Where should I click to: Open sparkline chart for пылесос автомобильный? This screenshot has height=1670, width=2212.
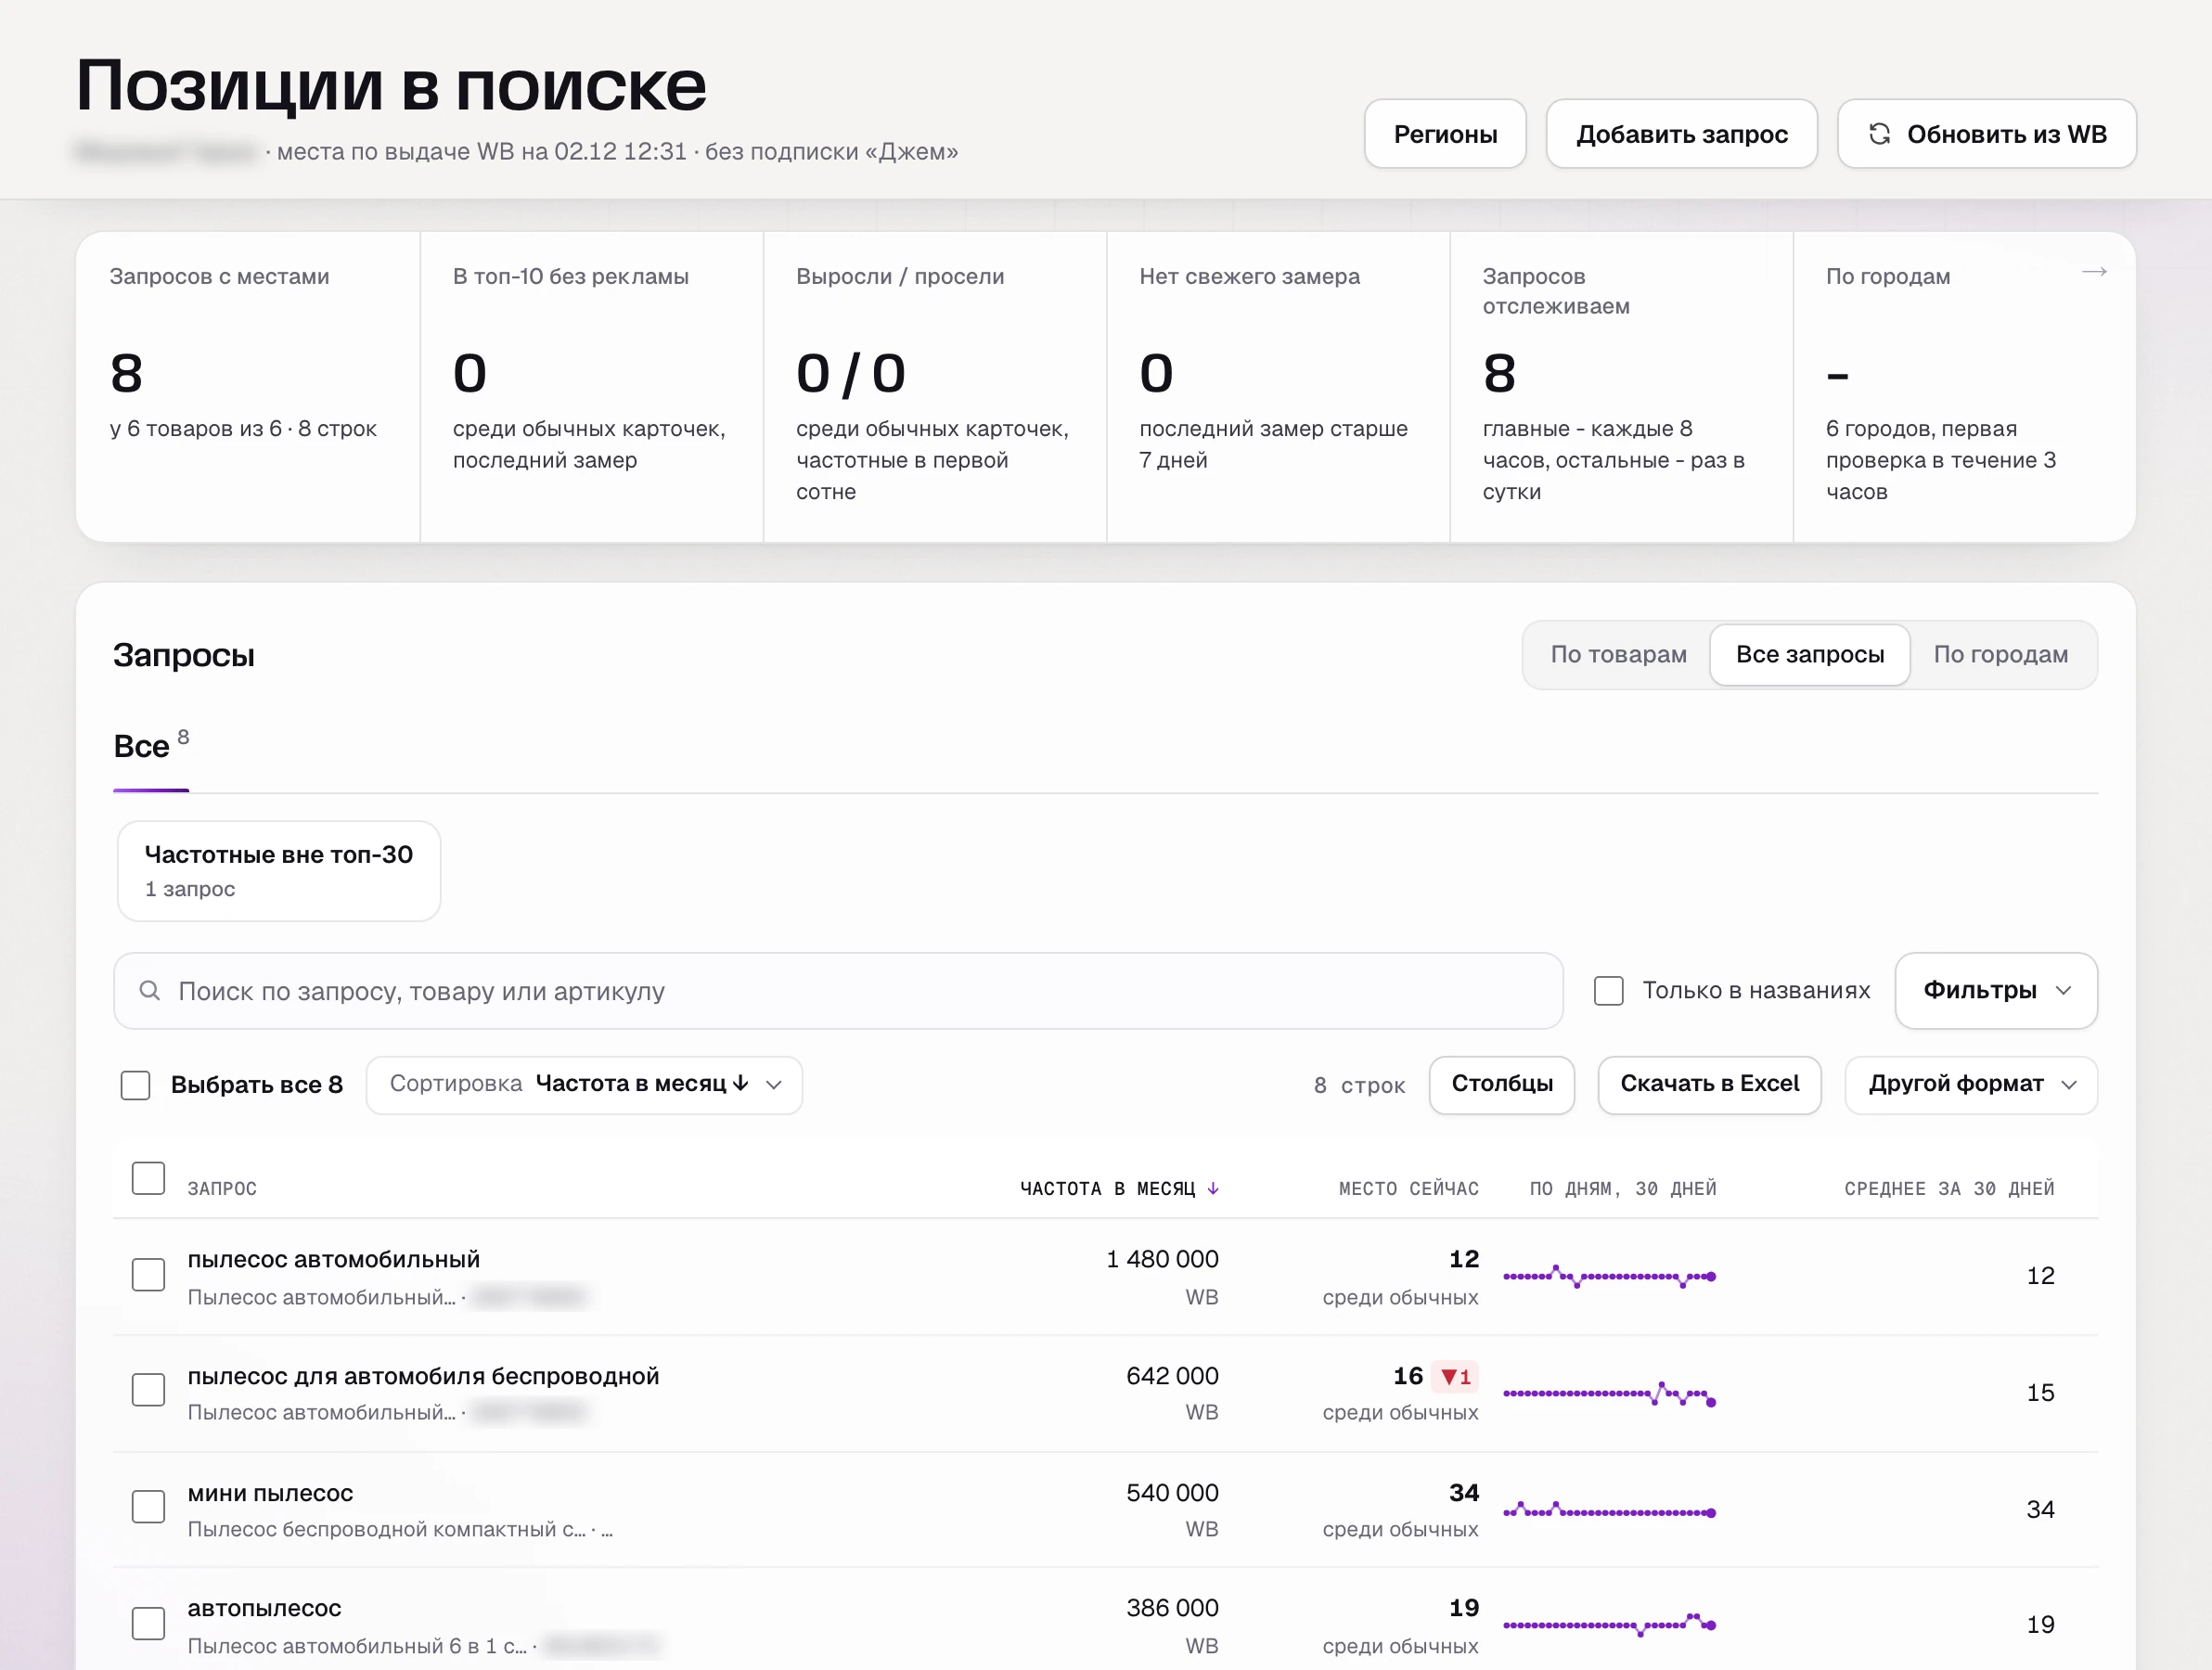[1610, 1277]
